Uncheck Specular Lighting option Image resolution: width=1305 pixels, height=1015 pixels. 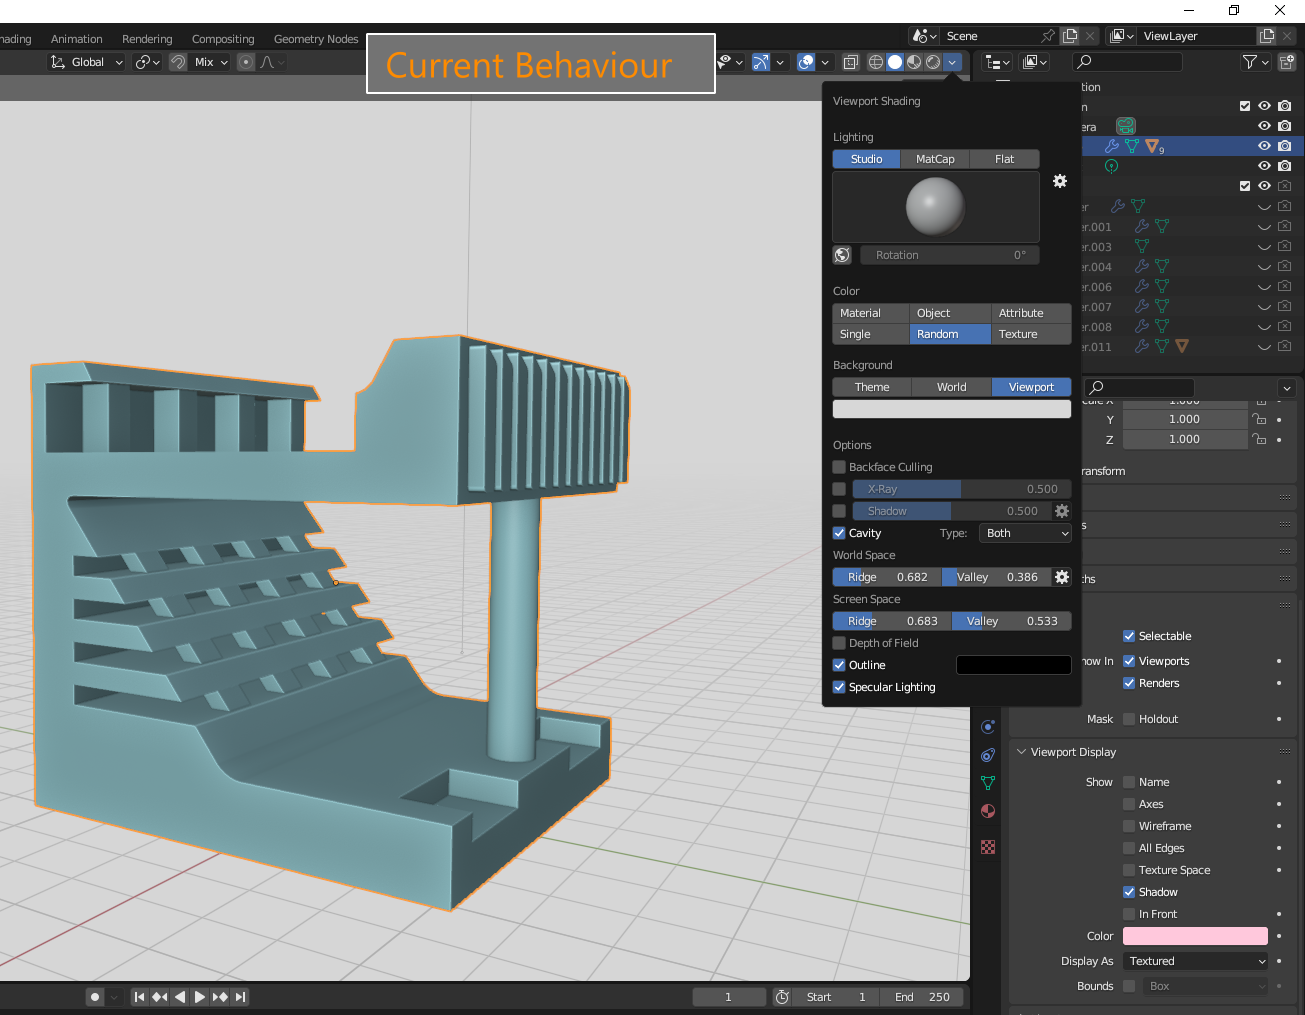pyautogui.click(x=839, y=687)
